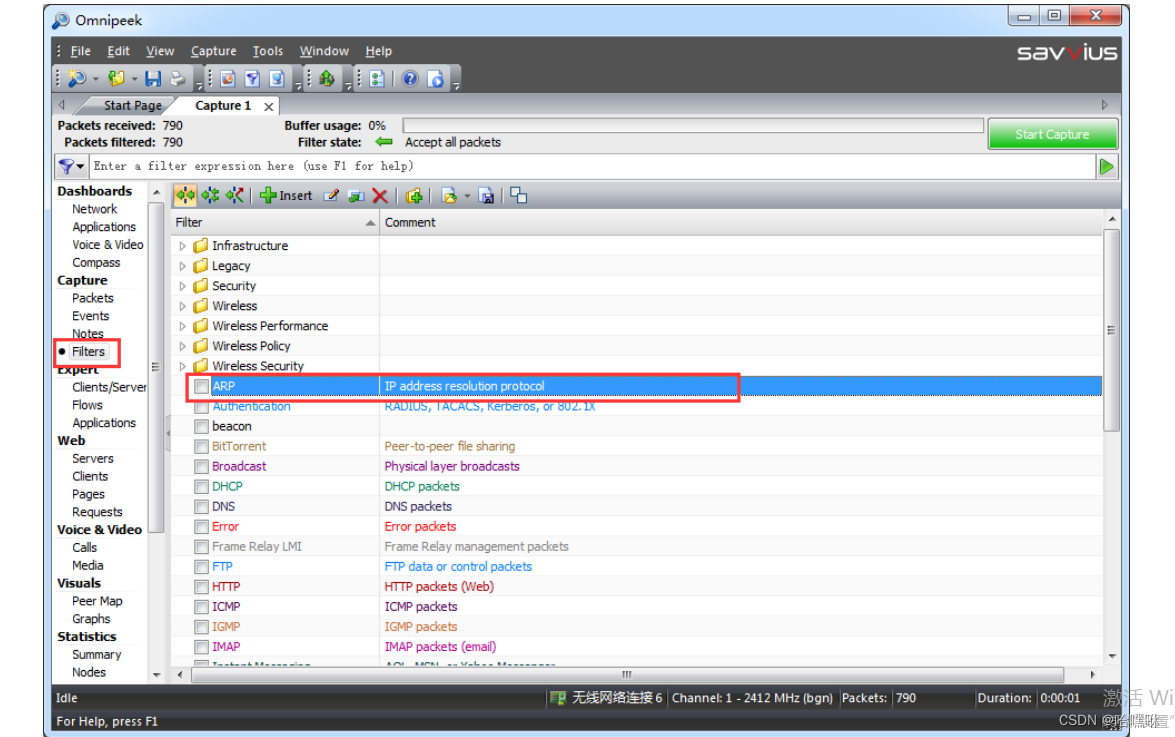This screenshot has height=737, width=1175.
Task: Expand the Wireless Performance folder
Action: click(x=182, y=327)
